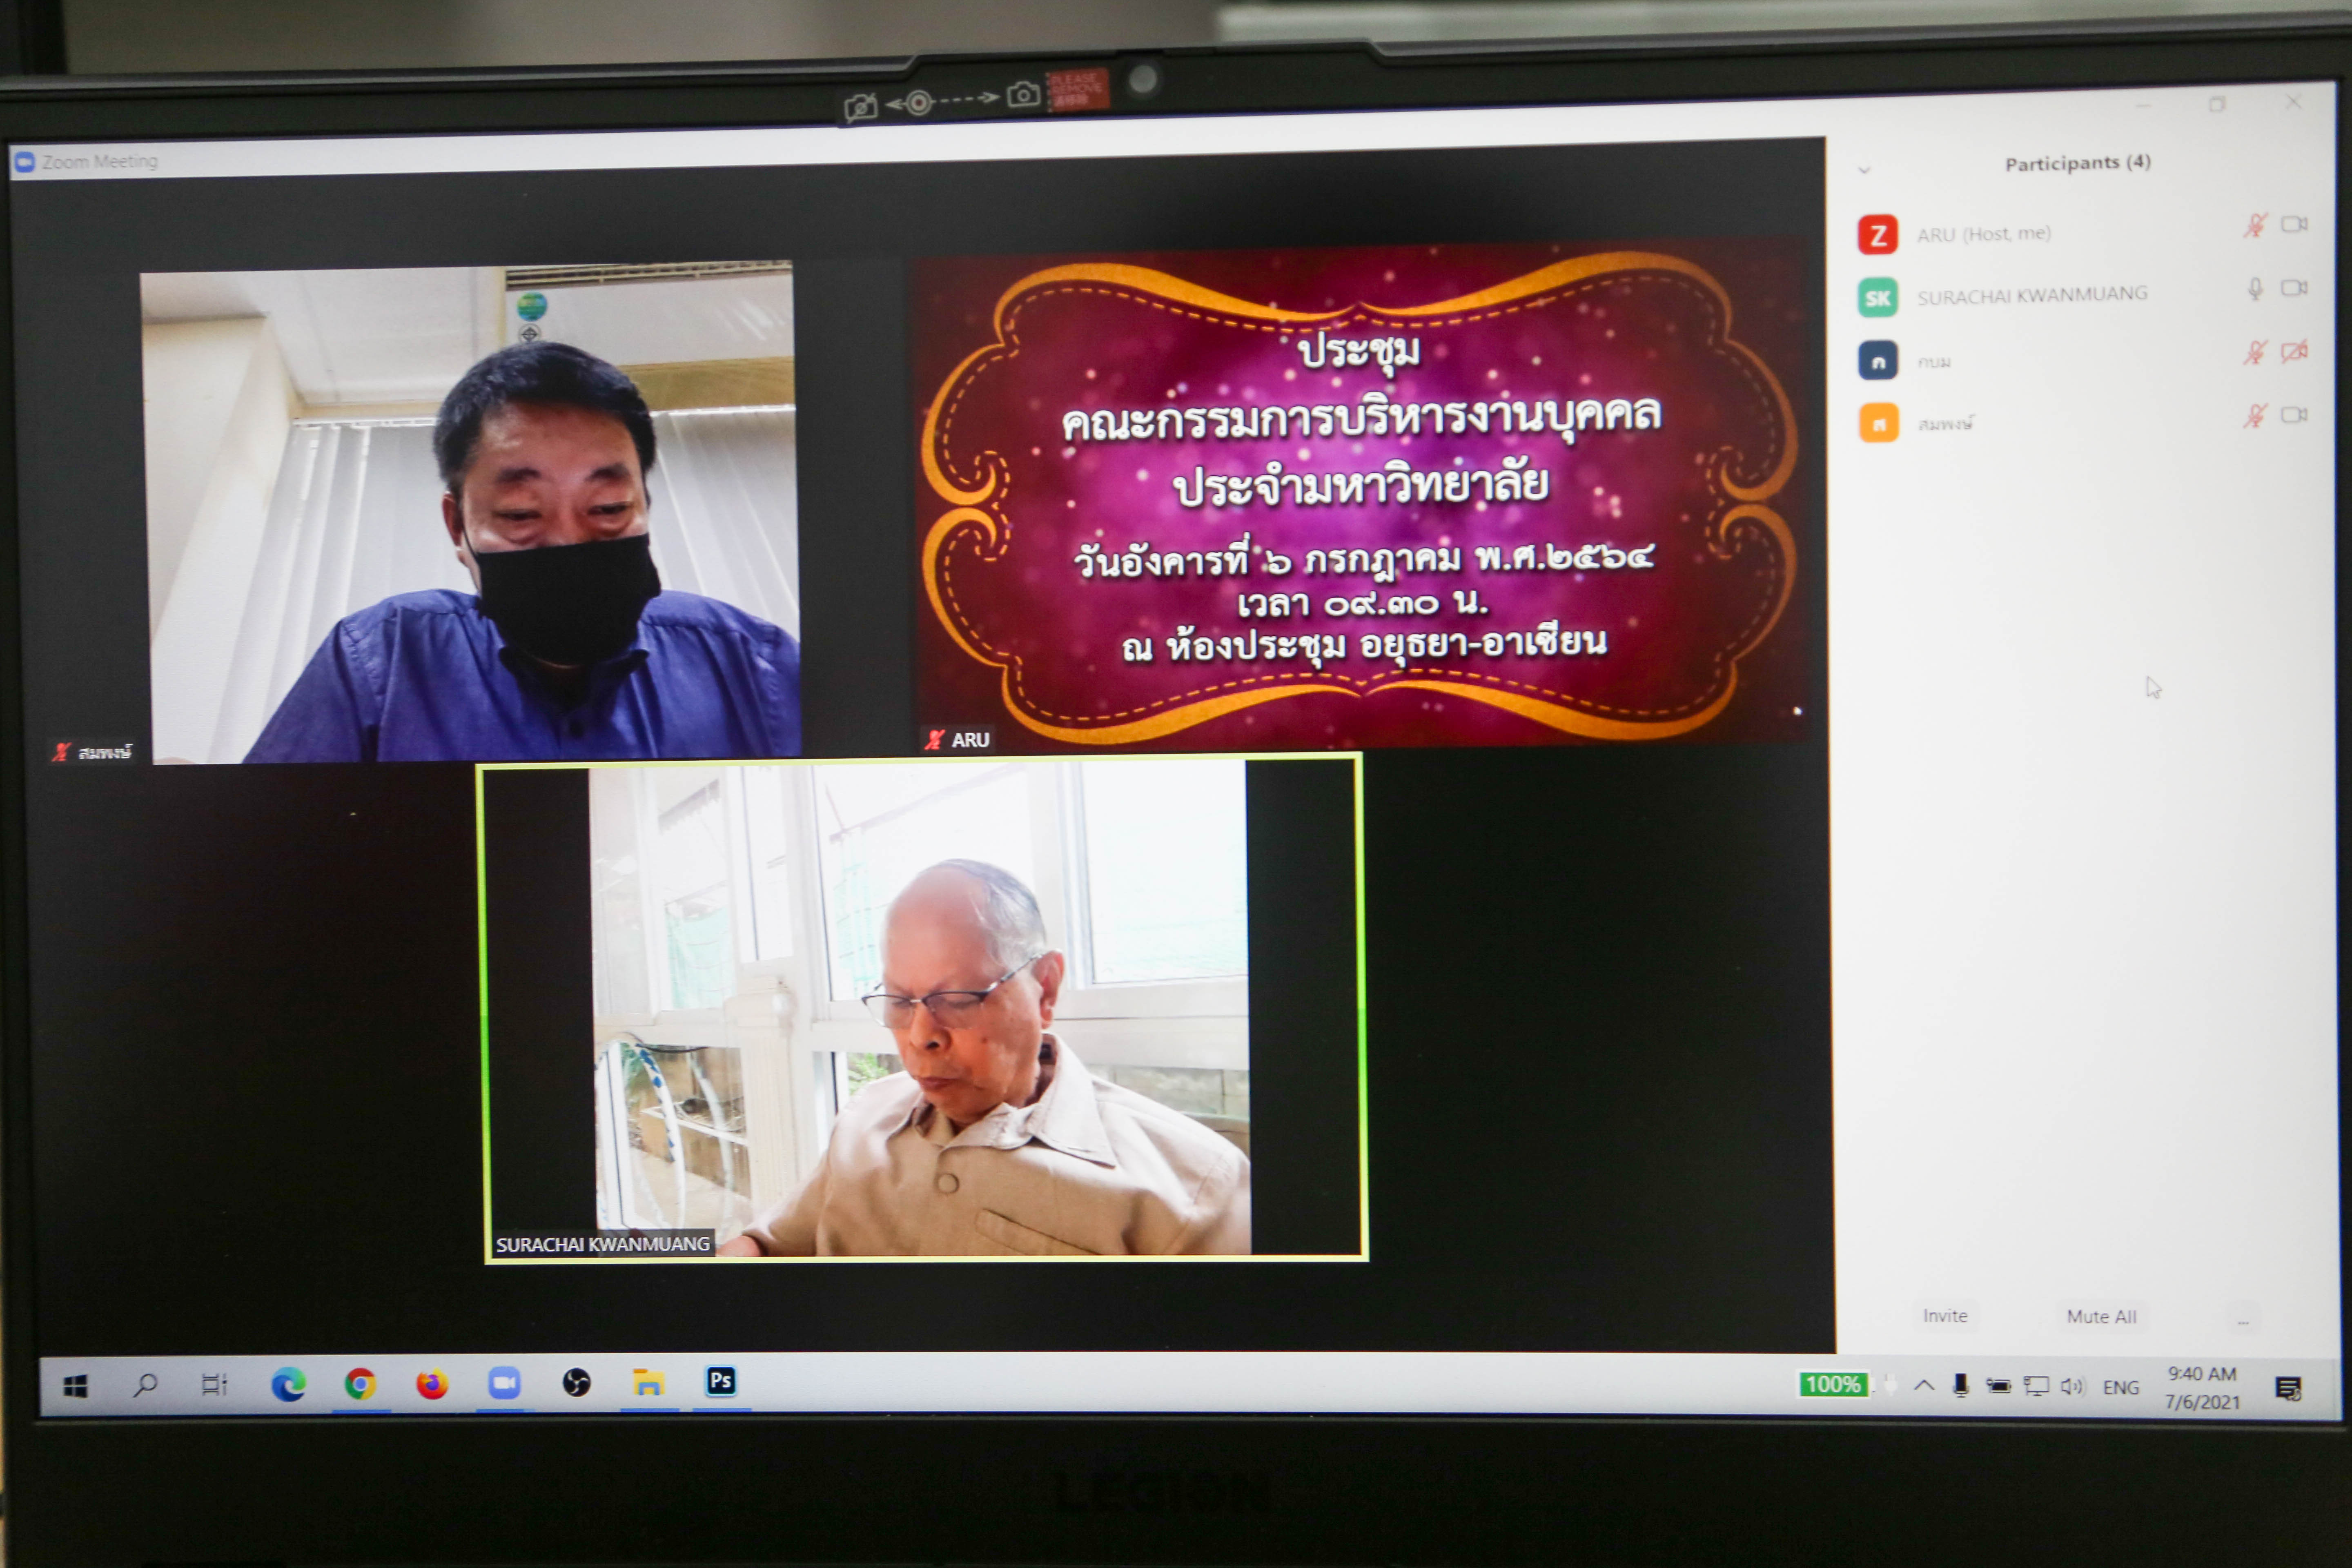
Task: Click the ARU participant avatar icon
Action: click(x=1877, y=235)
